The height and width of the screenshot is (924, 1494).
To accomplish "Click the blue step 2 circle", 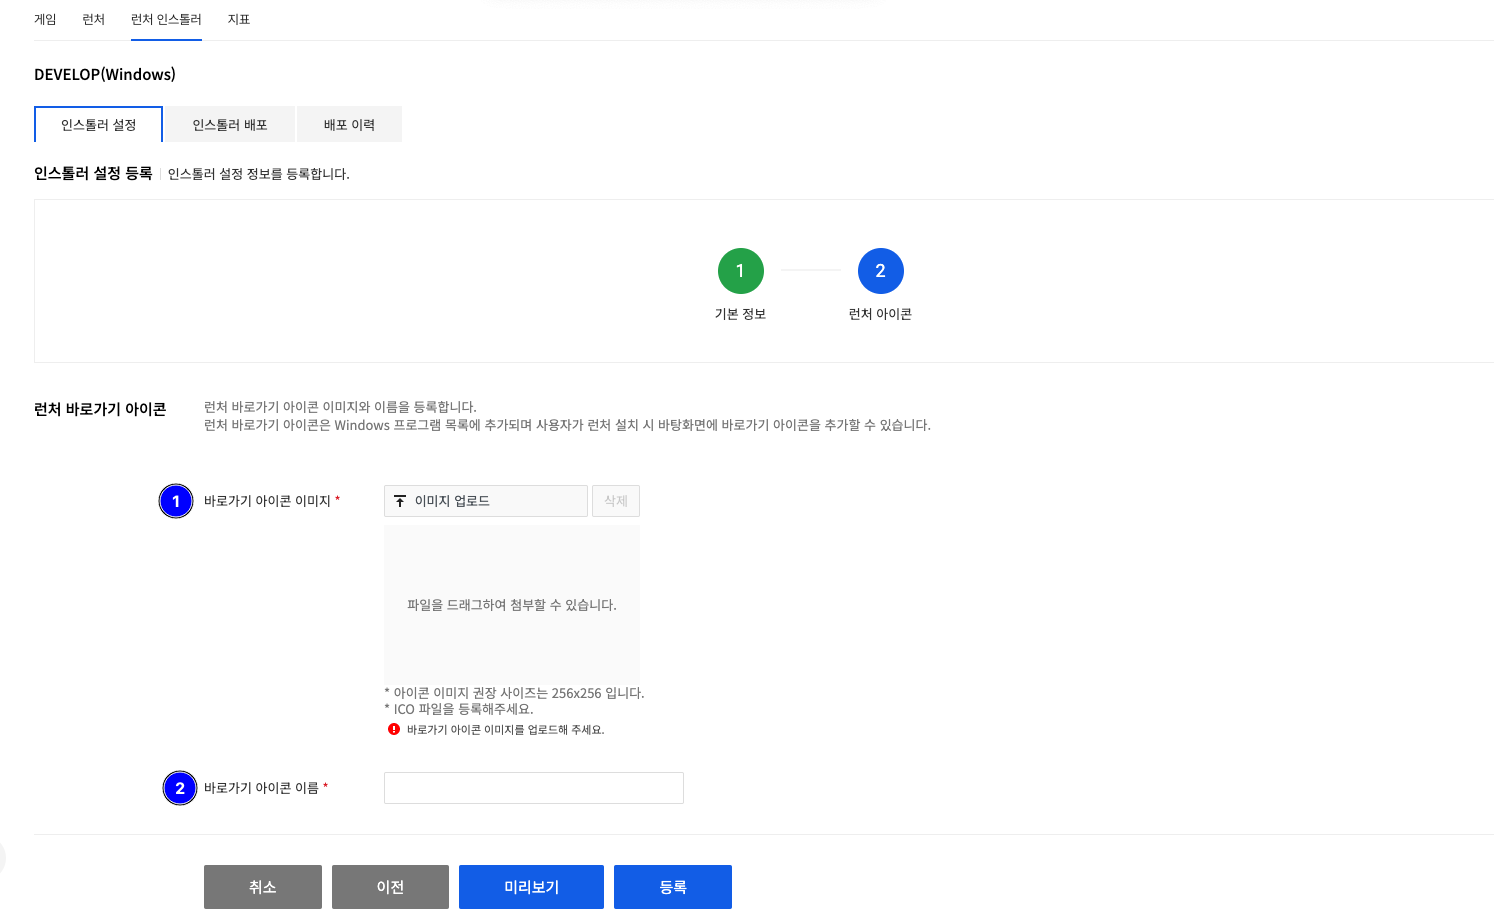I will 880,271.
